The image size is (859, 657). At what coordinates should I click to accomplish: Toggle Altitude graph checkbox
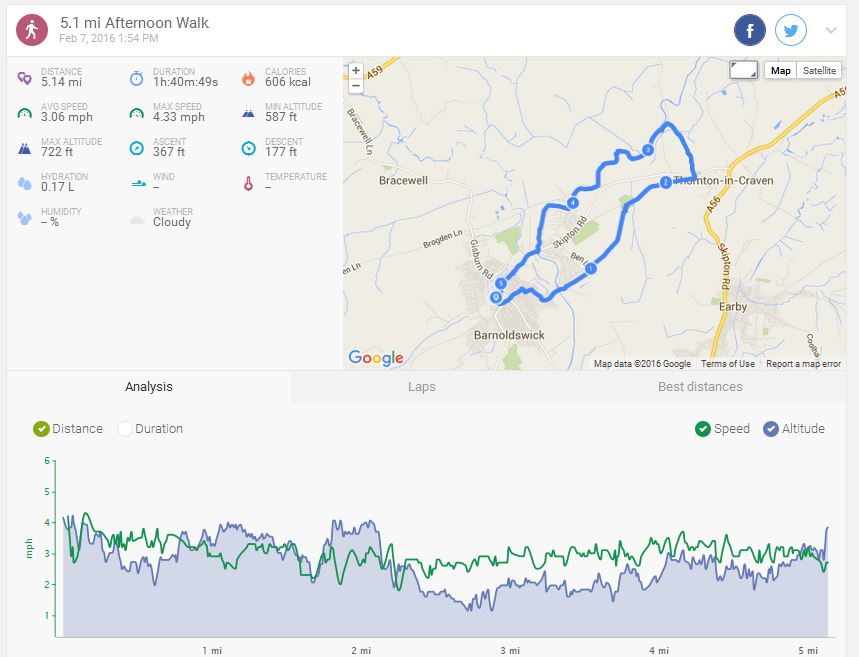[x=770, y=429]
